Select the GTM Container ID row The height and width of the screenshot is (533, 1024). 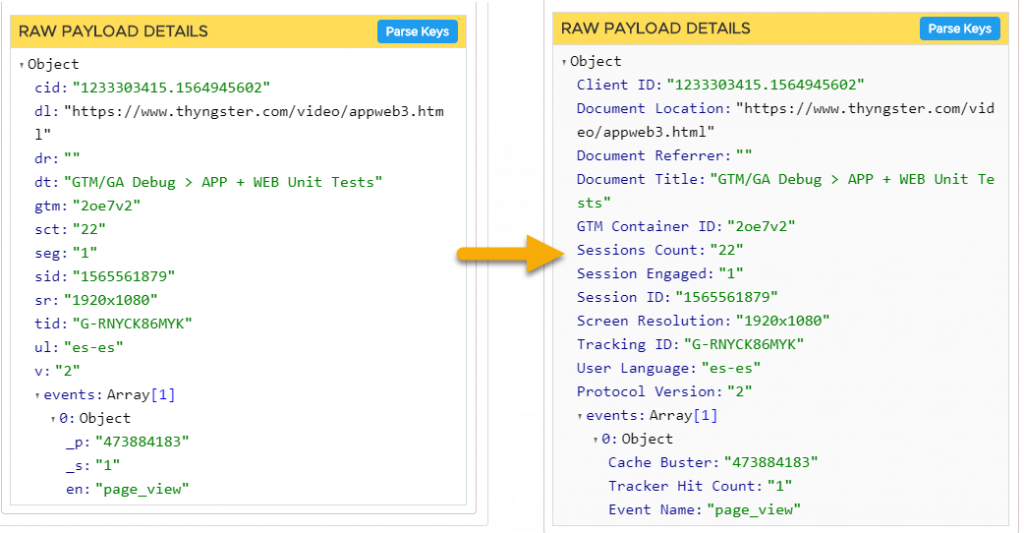(686, 227)
